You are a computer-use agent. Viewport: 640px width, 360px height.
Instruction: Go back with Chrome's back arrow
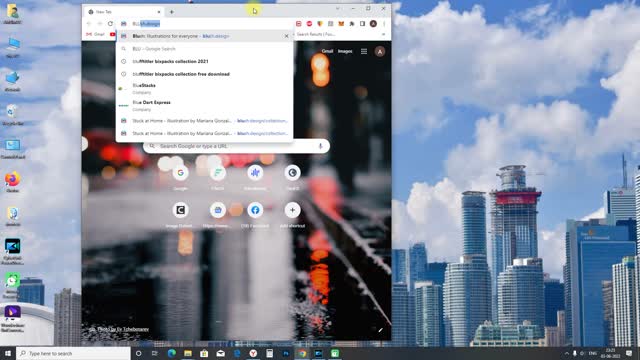[89, 24]
